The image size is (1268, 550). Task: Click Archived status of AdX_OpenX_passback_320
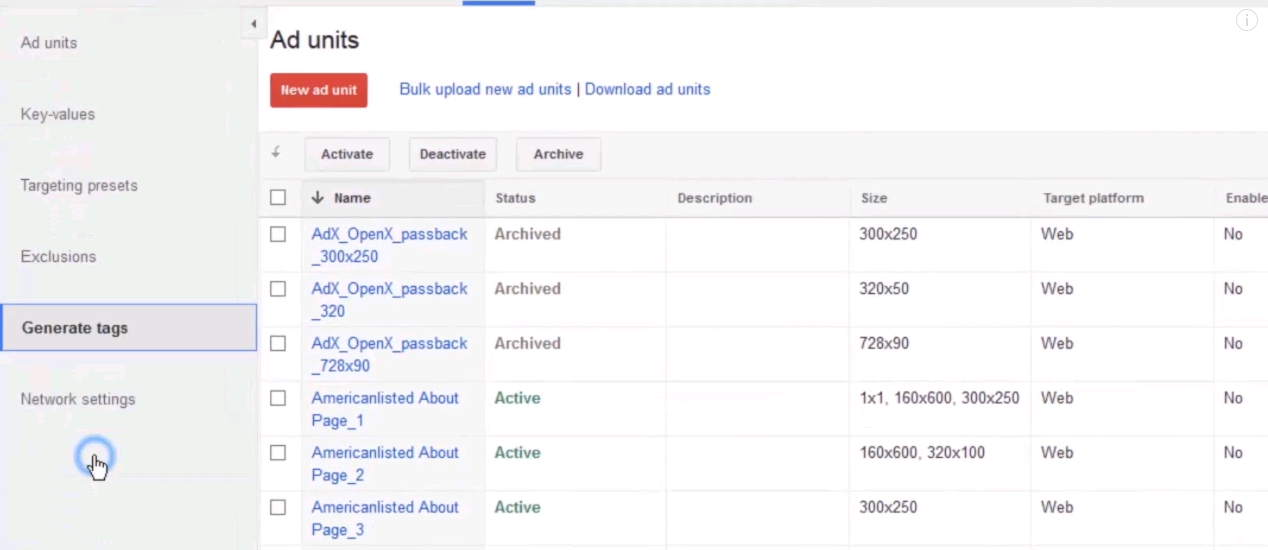pos(527,289)
